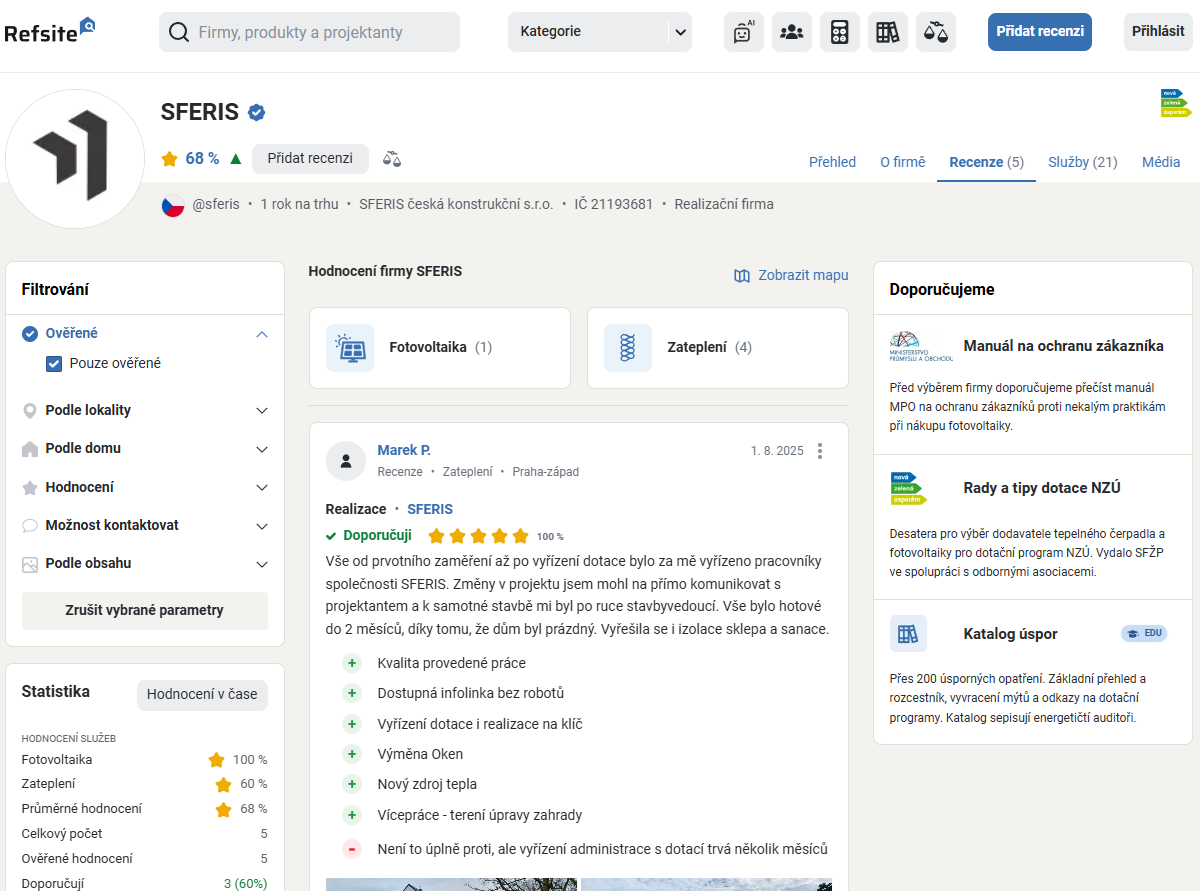Image resolution: width=1200 pixels, height=891 pixels.
Task: Open the calculator icon in header
Action: [840, 32]
